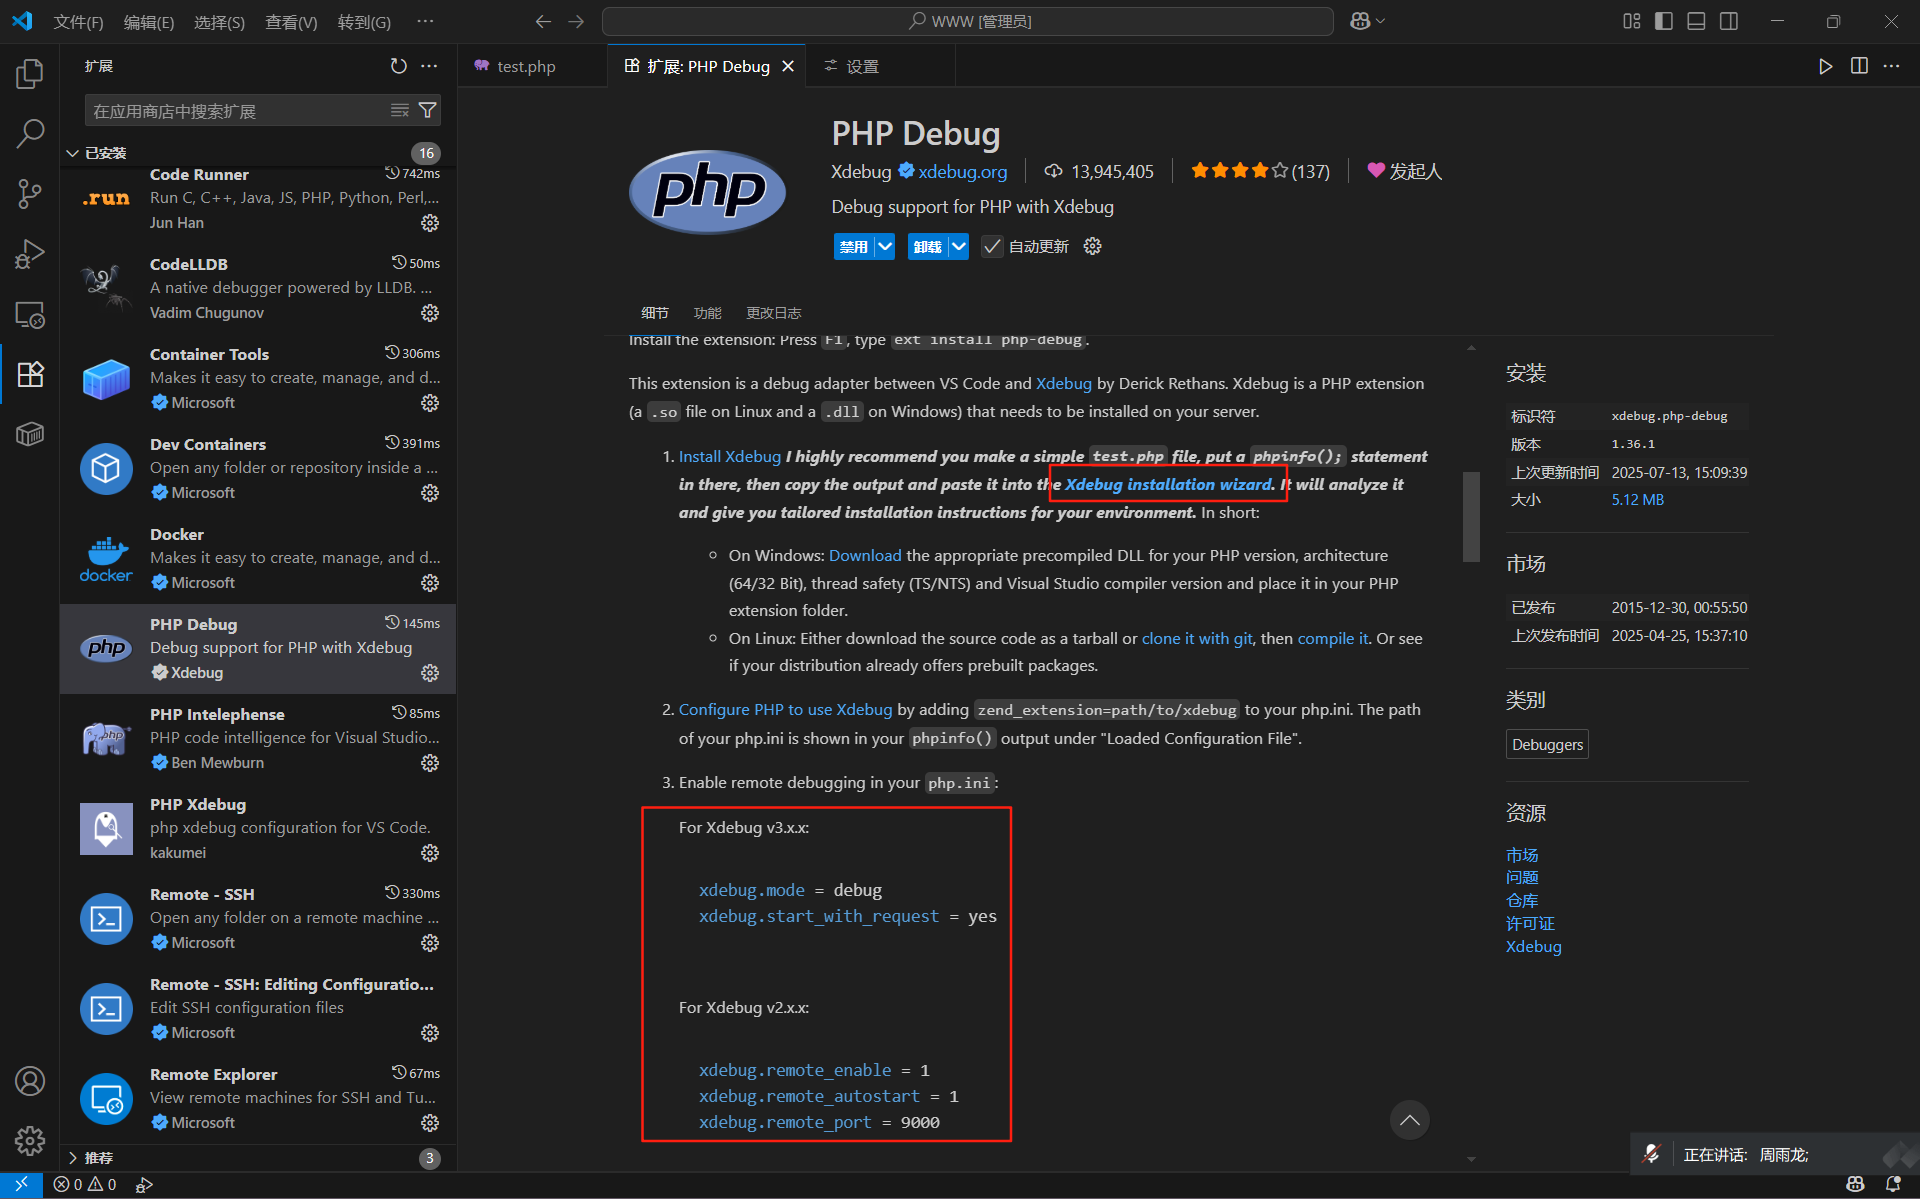The width and height of the screenshot is (1920, 1199).
Task: Click the command center search box
Action: [x=968, y=21]
